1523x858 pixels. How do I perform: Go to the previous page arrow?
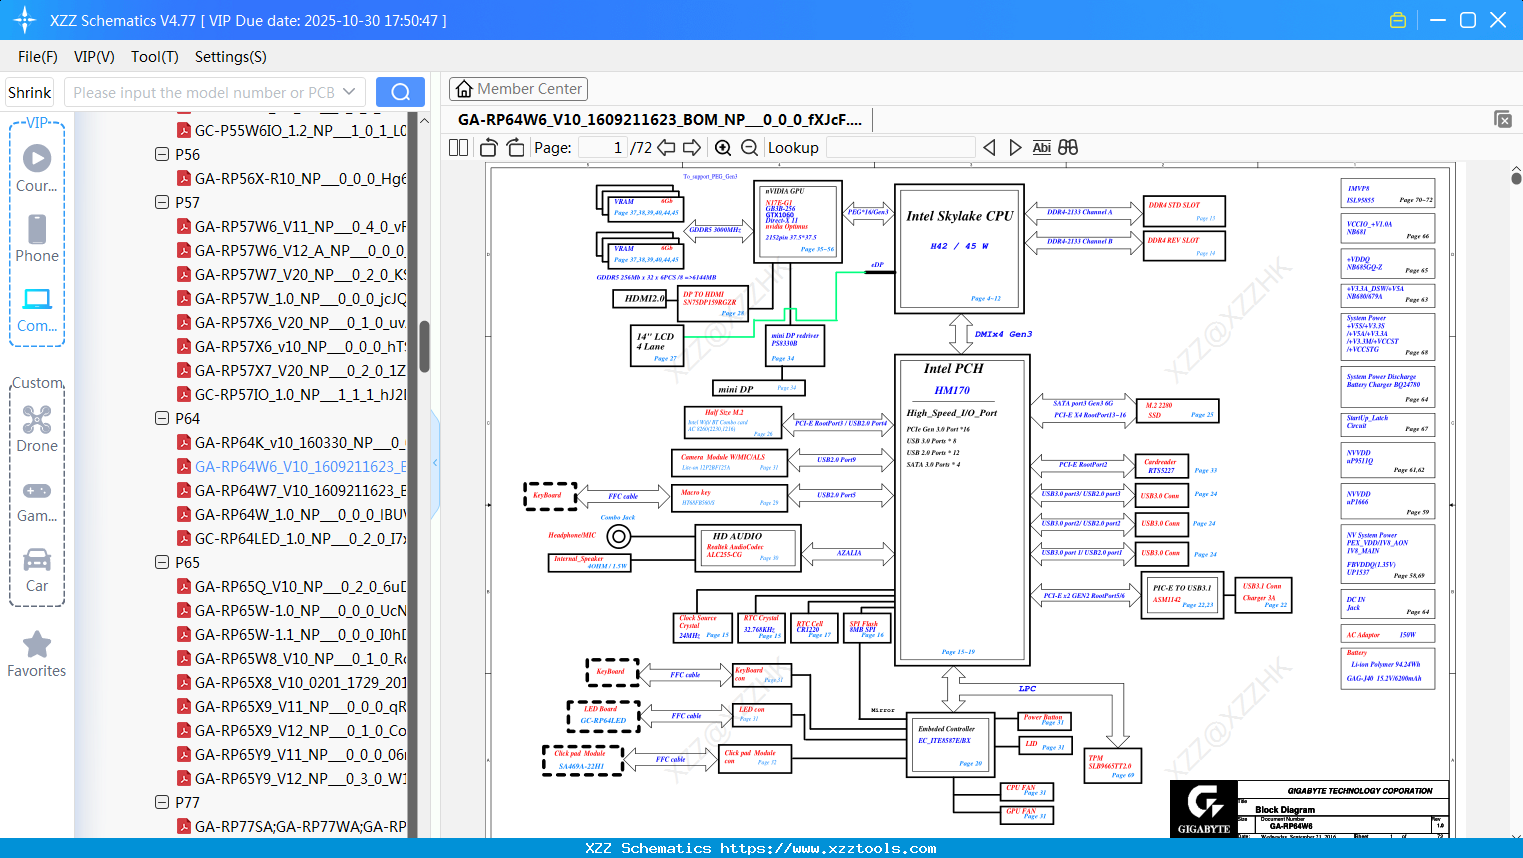coord(666,147)
